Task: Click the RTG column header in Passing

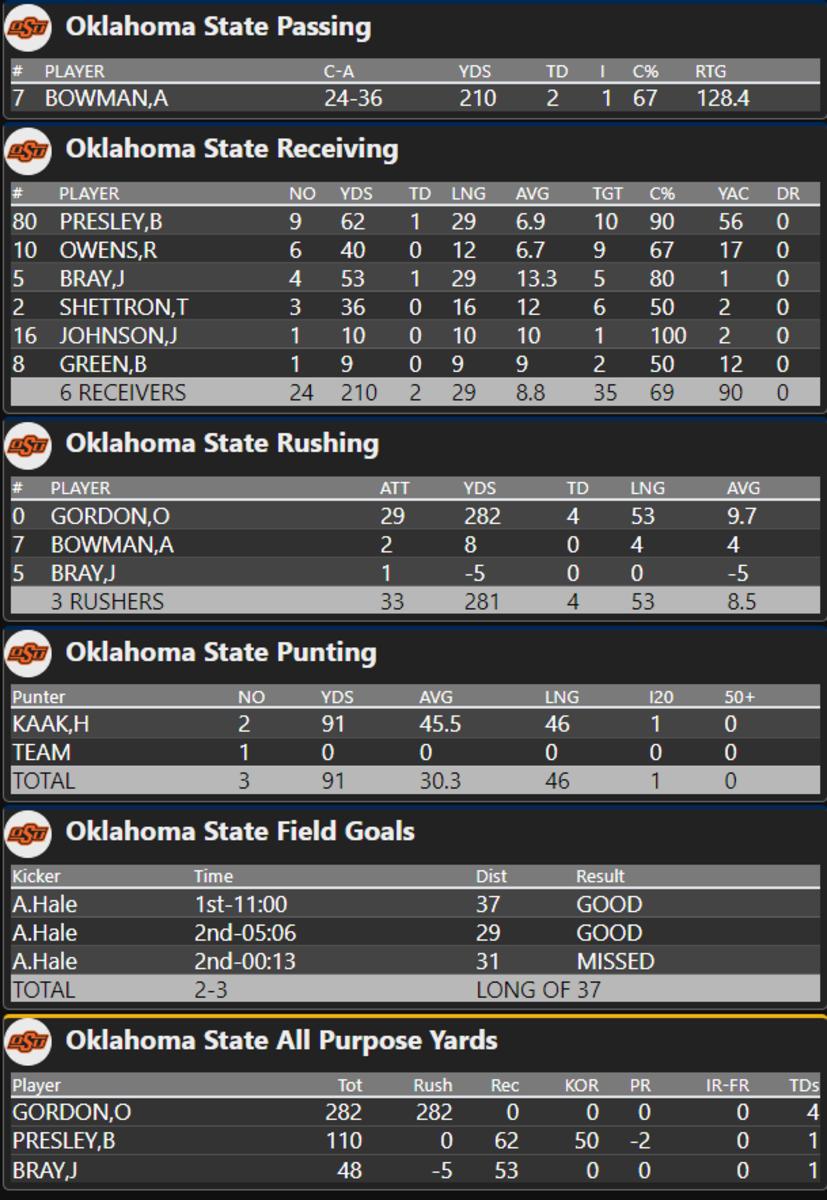Action: [710, 71]
